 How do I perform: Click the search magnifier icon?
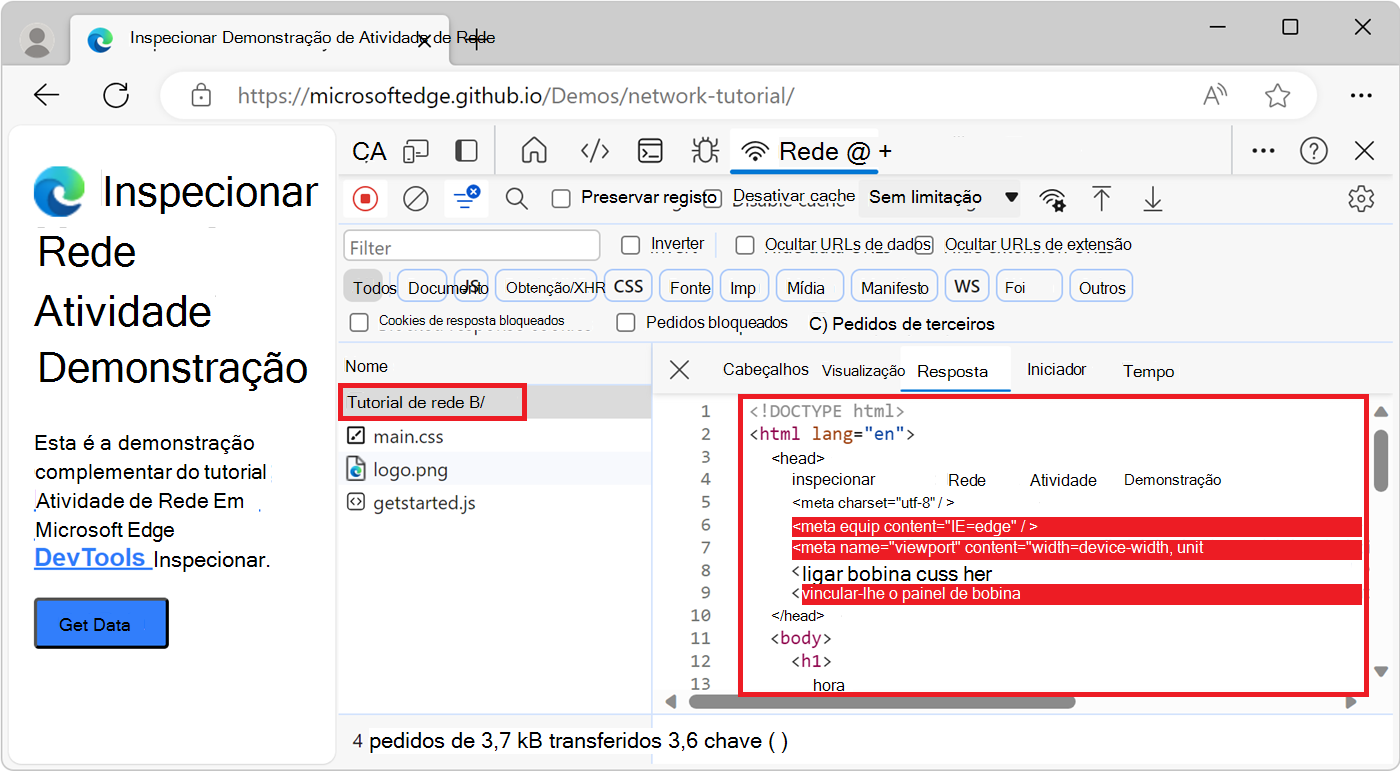(516, 199)
